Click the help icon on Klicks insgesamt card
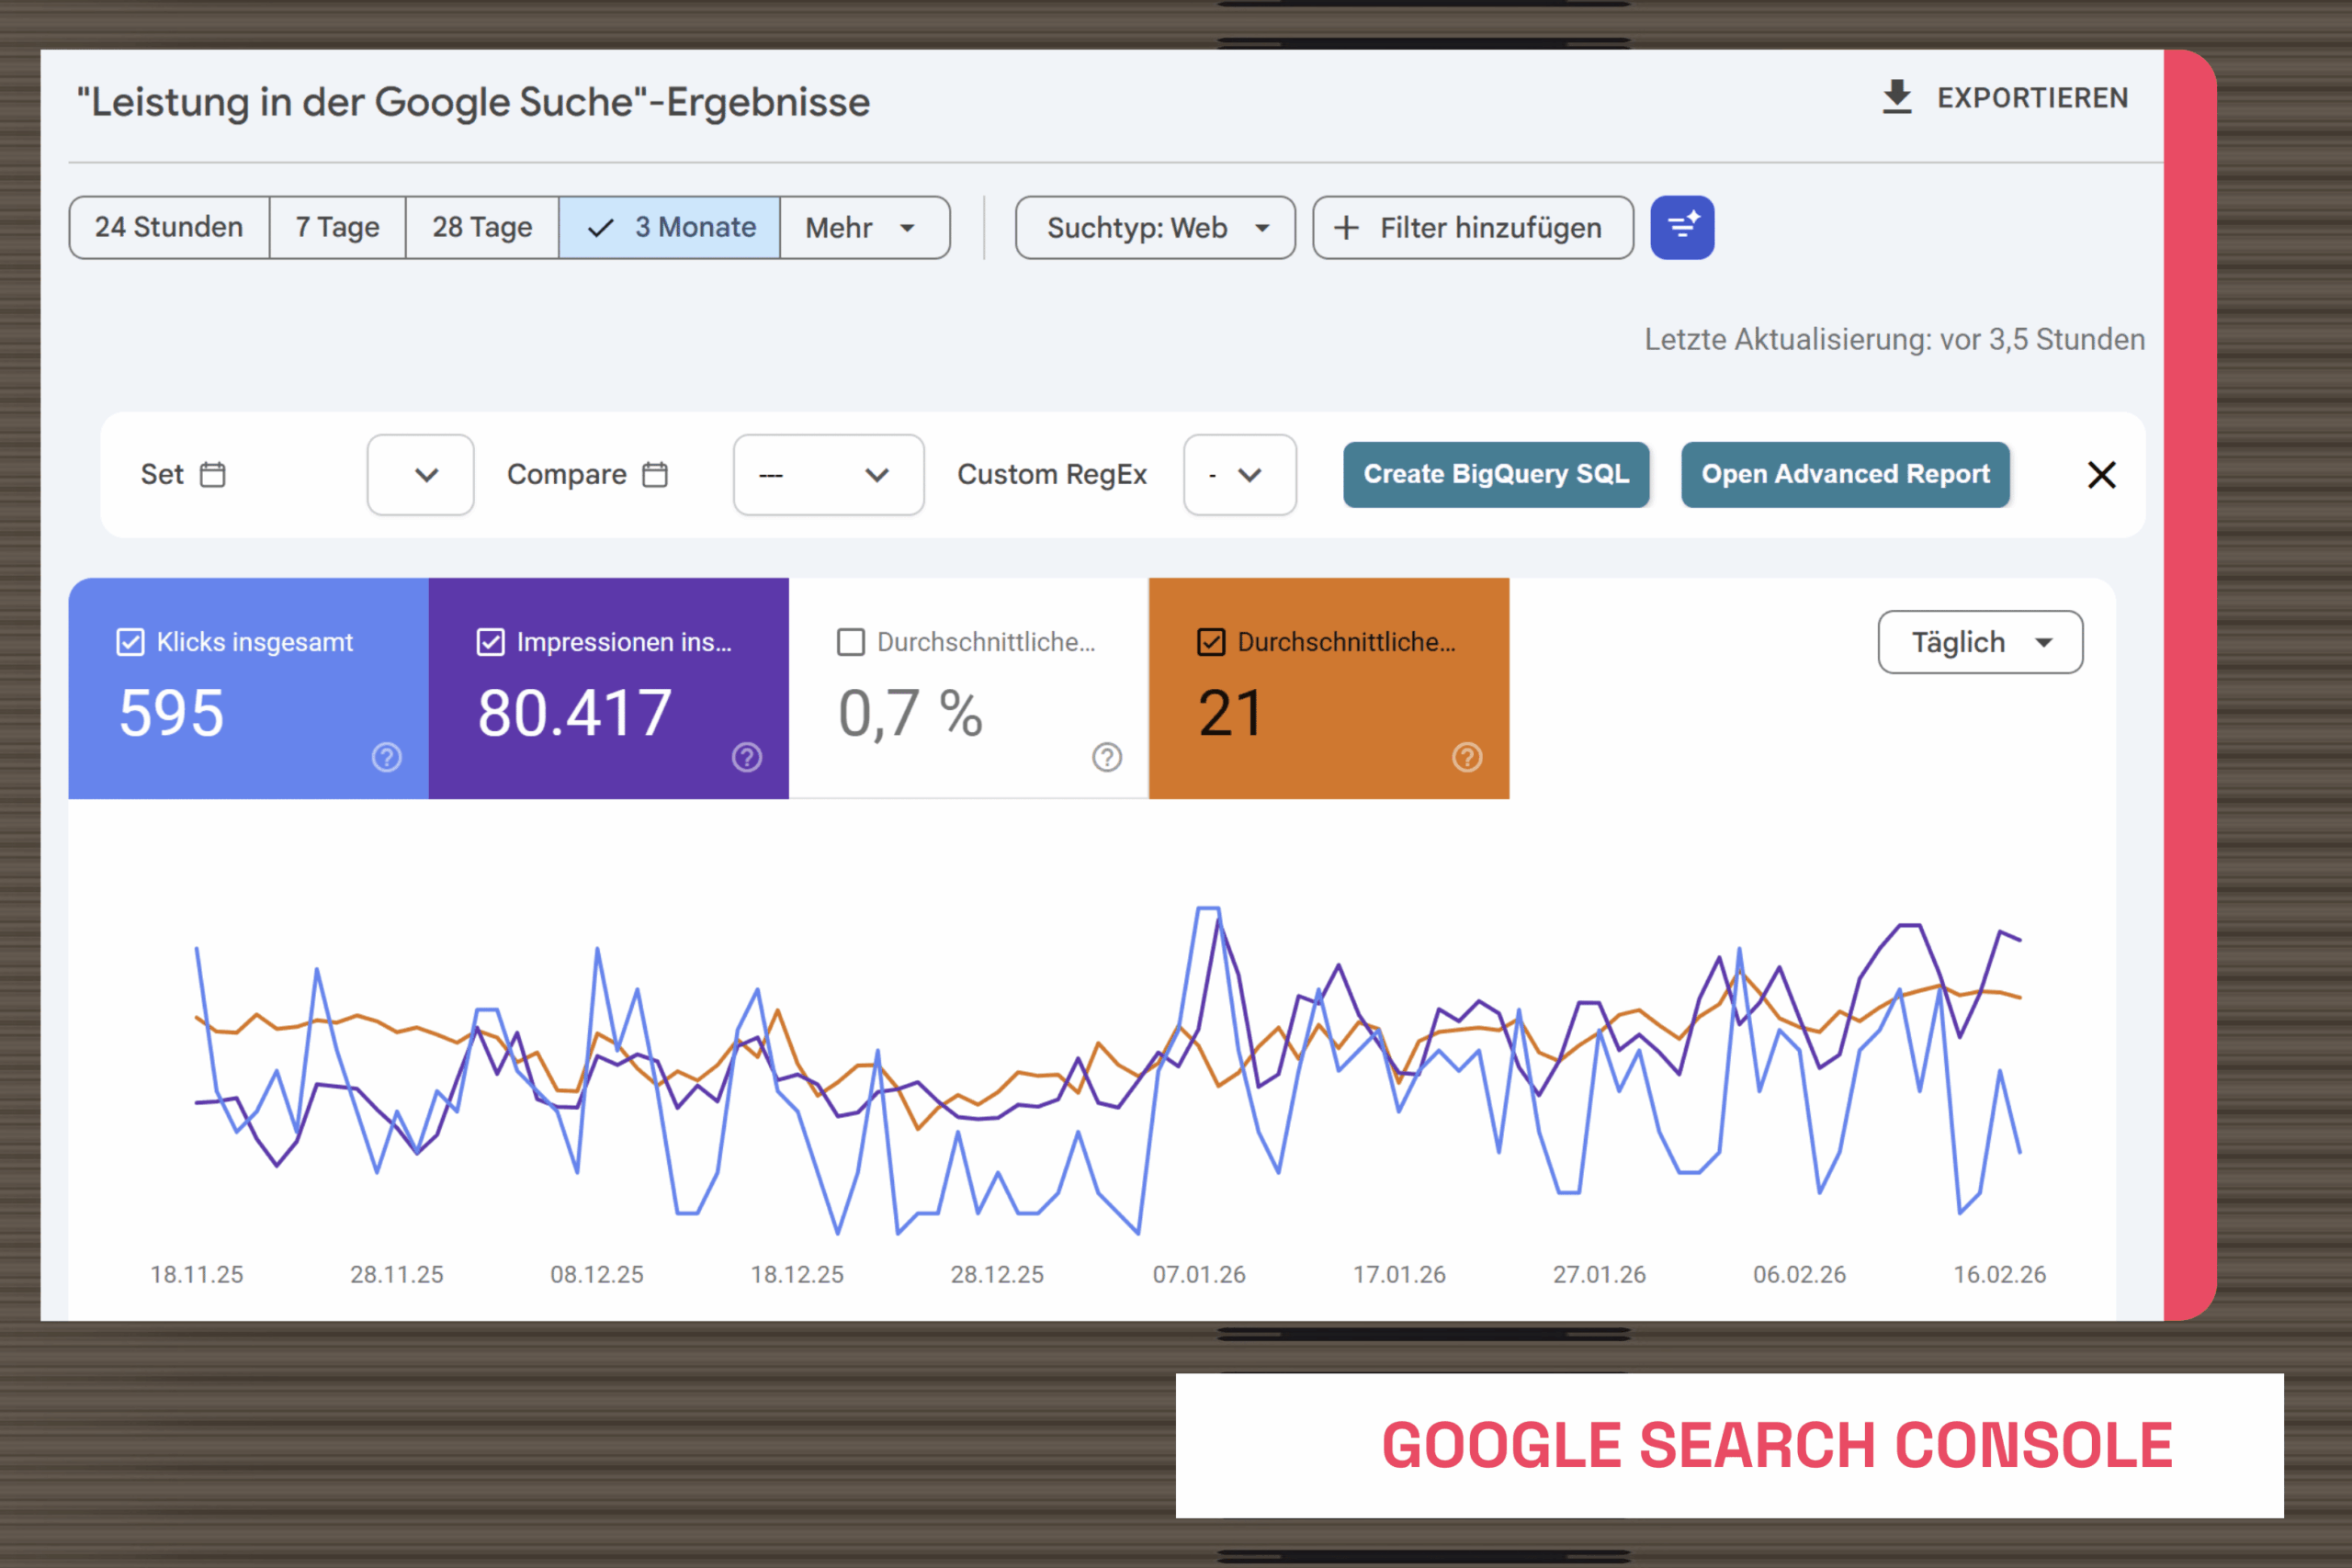The height and width of the screenshot is (1568, 2352). click(387, 758)
